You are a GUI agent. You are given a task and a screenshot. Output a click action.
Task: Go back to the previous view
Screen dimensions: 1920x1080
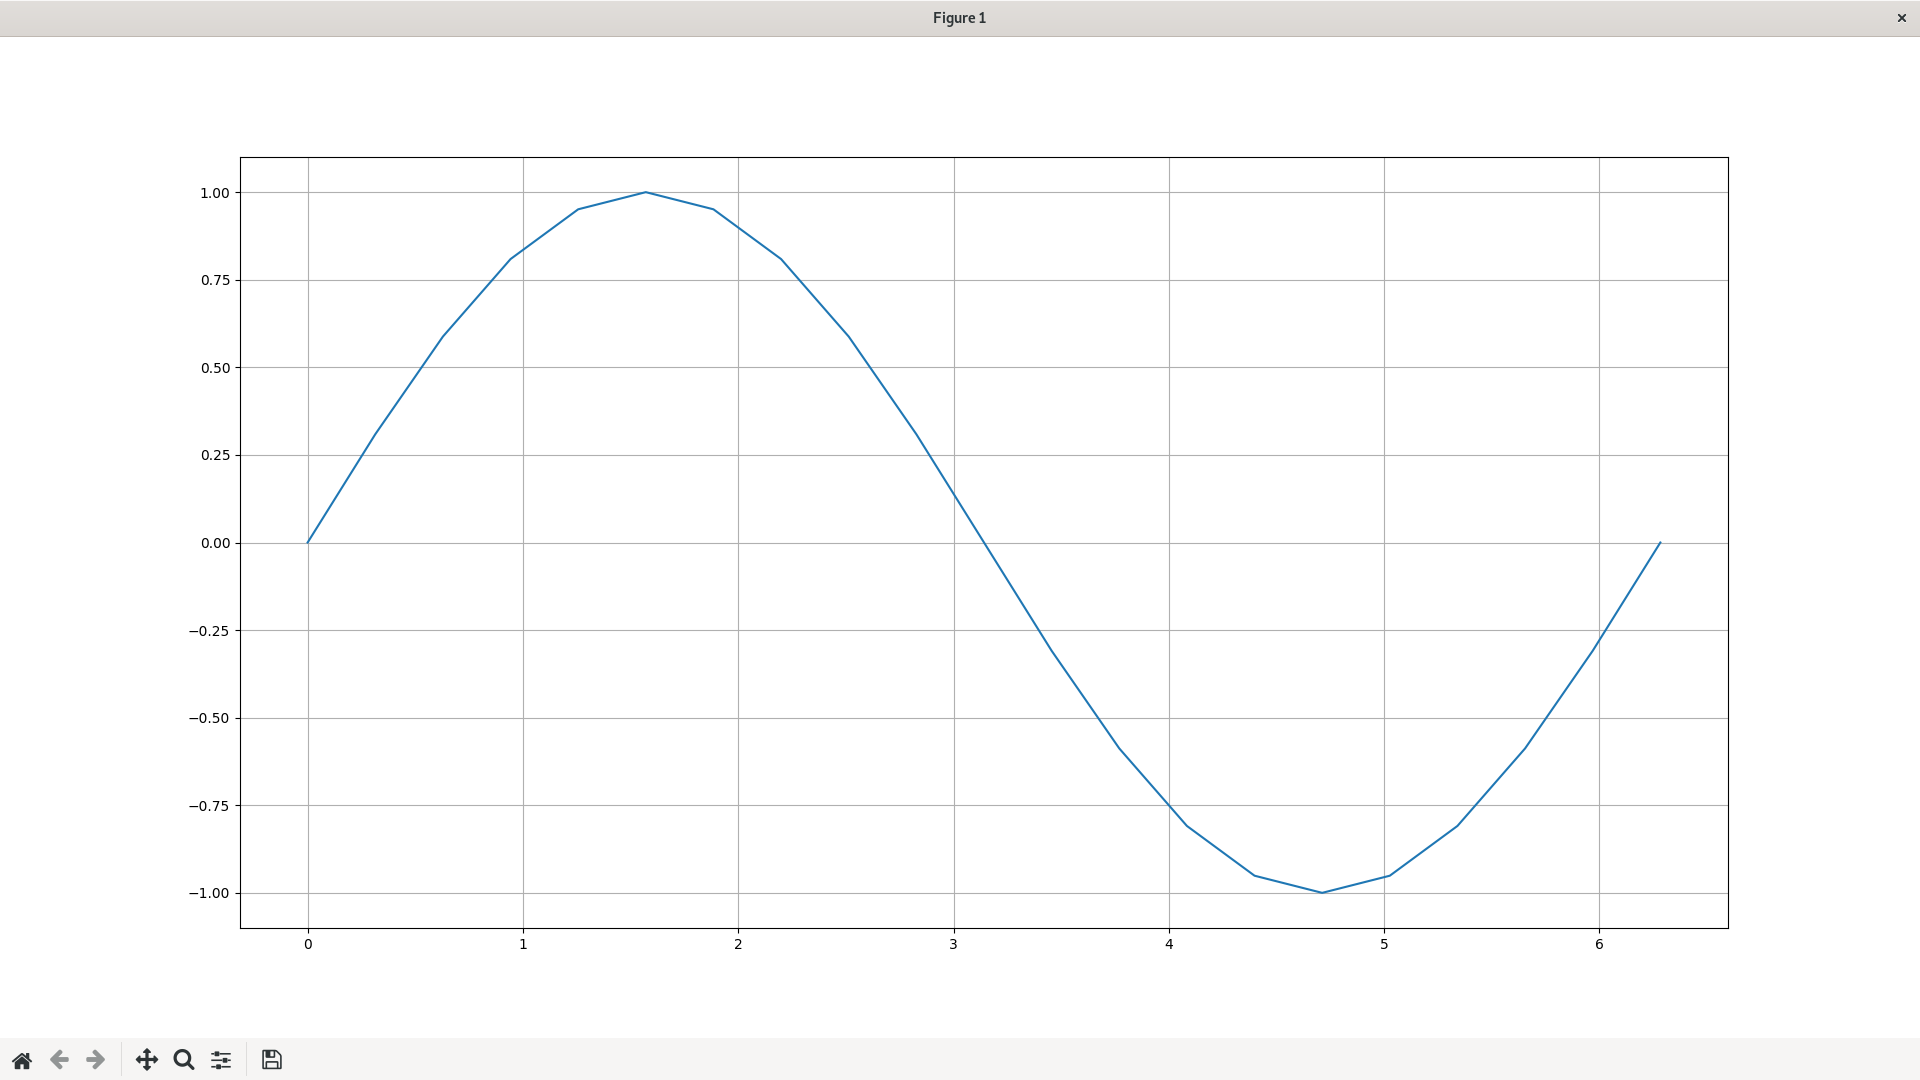[x=59, y=1060]
